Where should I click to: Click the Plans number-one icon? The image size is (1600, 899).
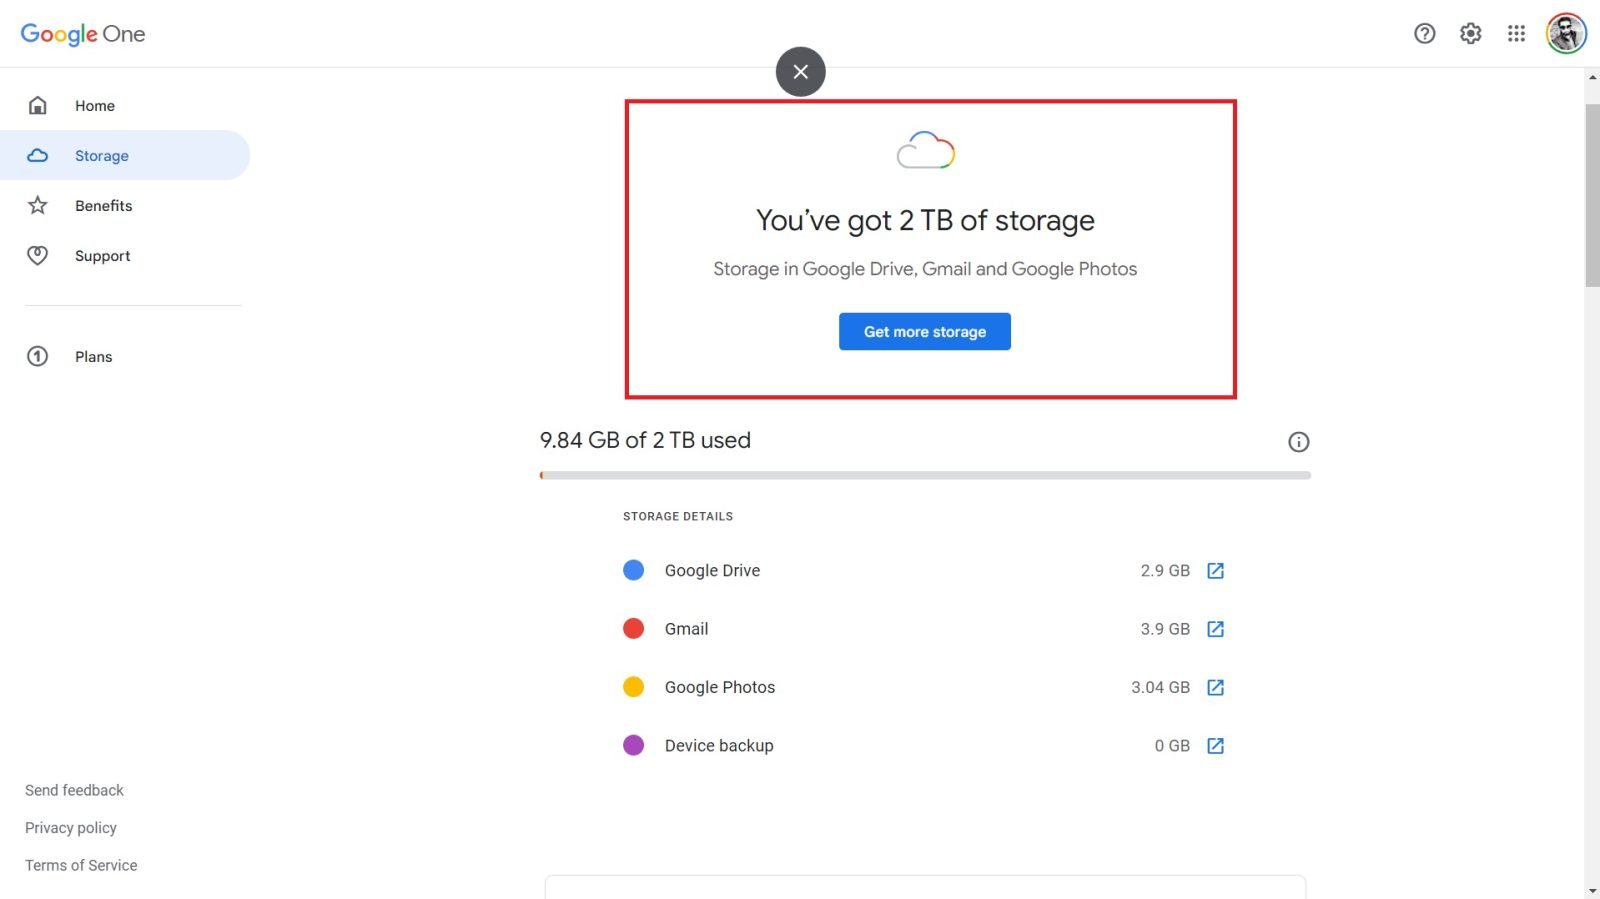click(38, 356)
